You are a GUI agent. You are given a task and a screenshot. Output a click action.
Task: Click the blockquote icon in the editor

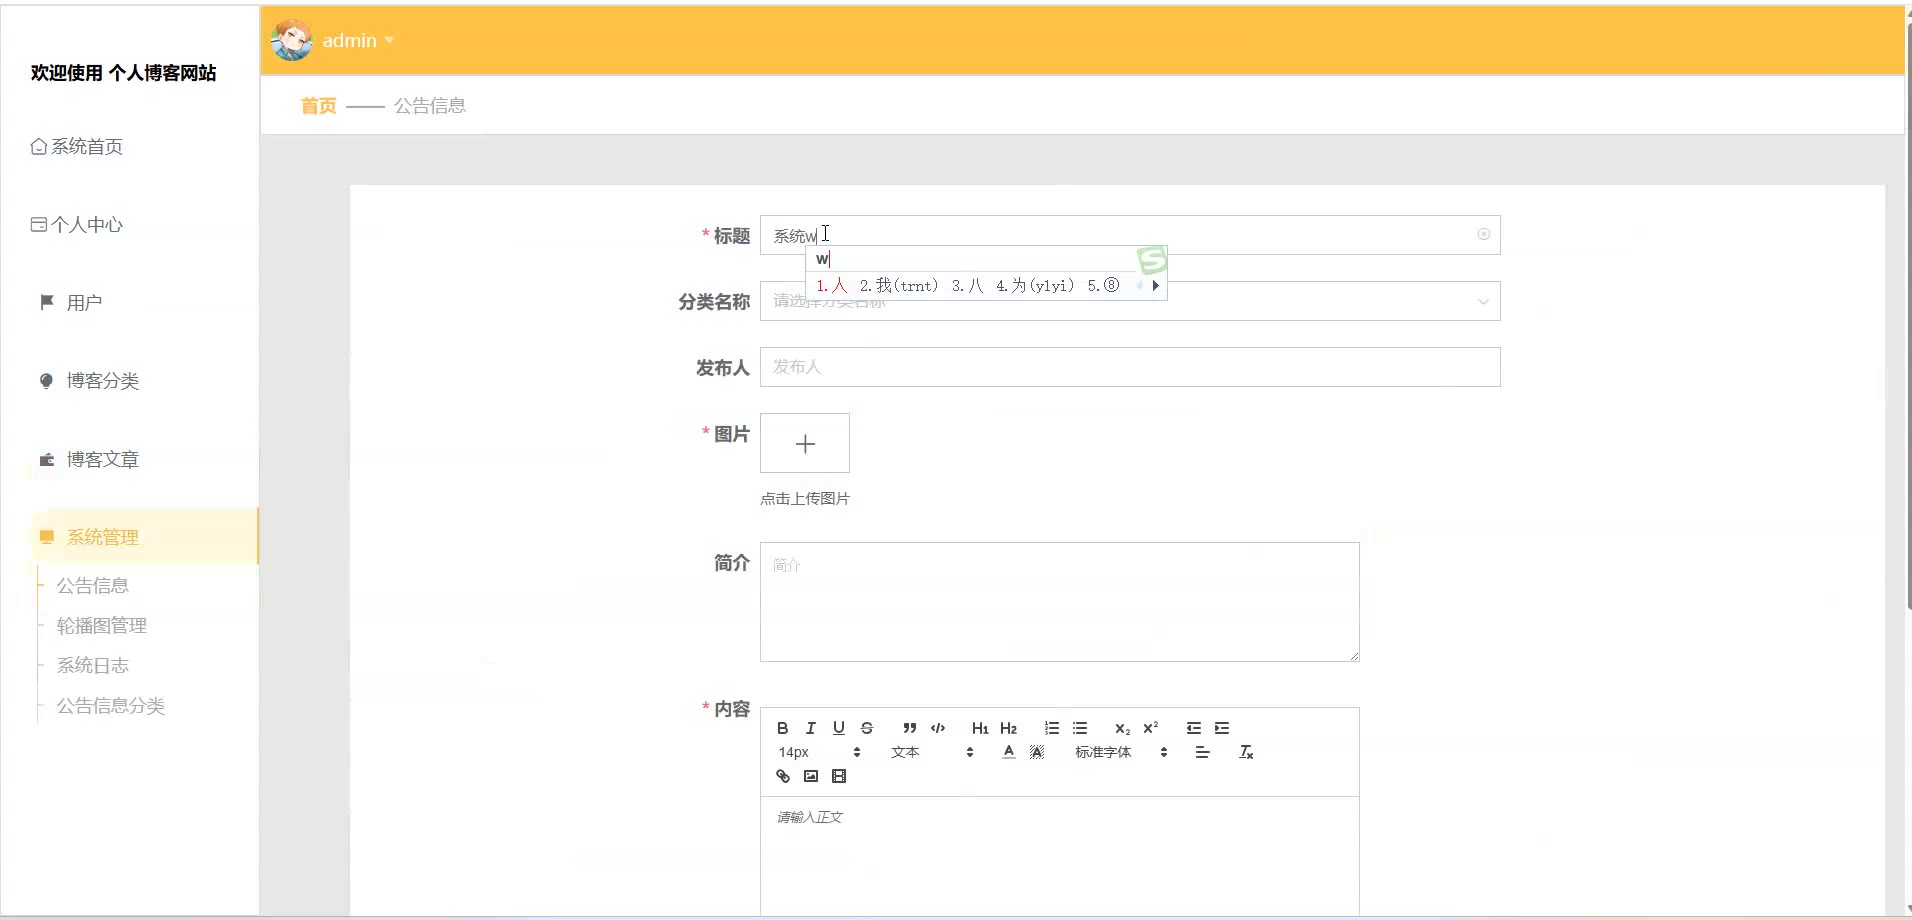(909, 728)
